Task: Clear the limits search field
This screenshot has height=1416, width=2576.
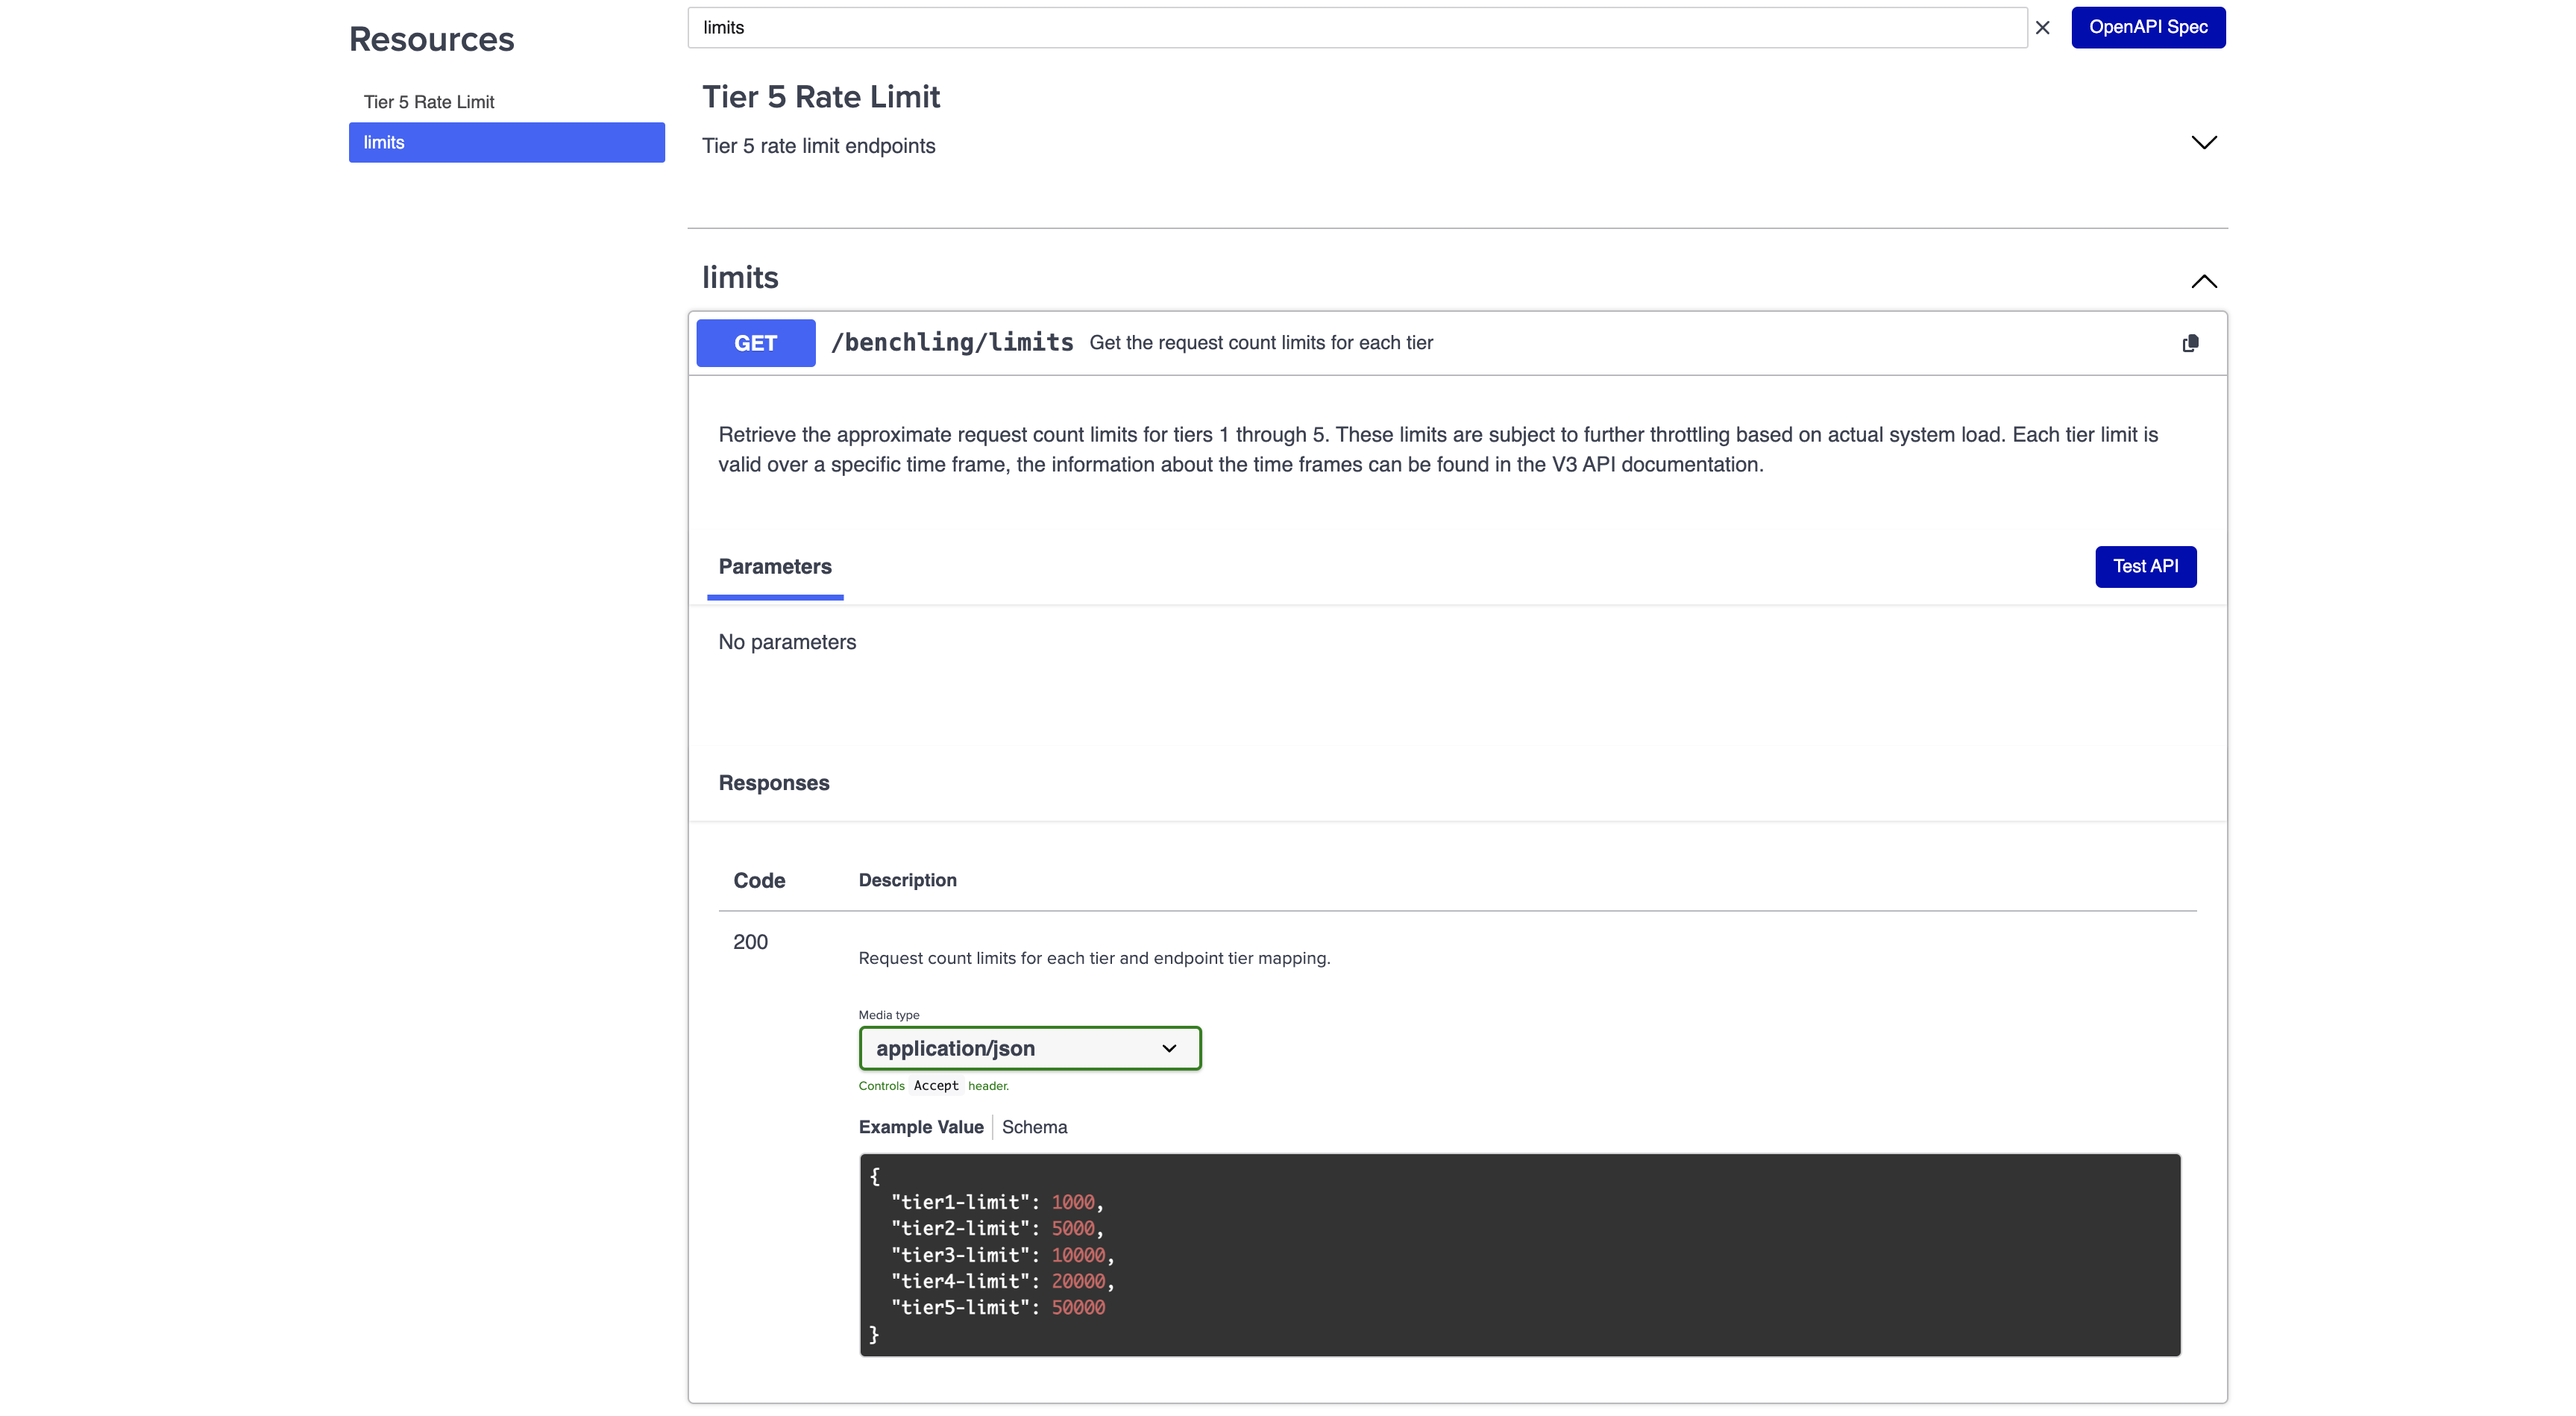Action: [2043, 28]
